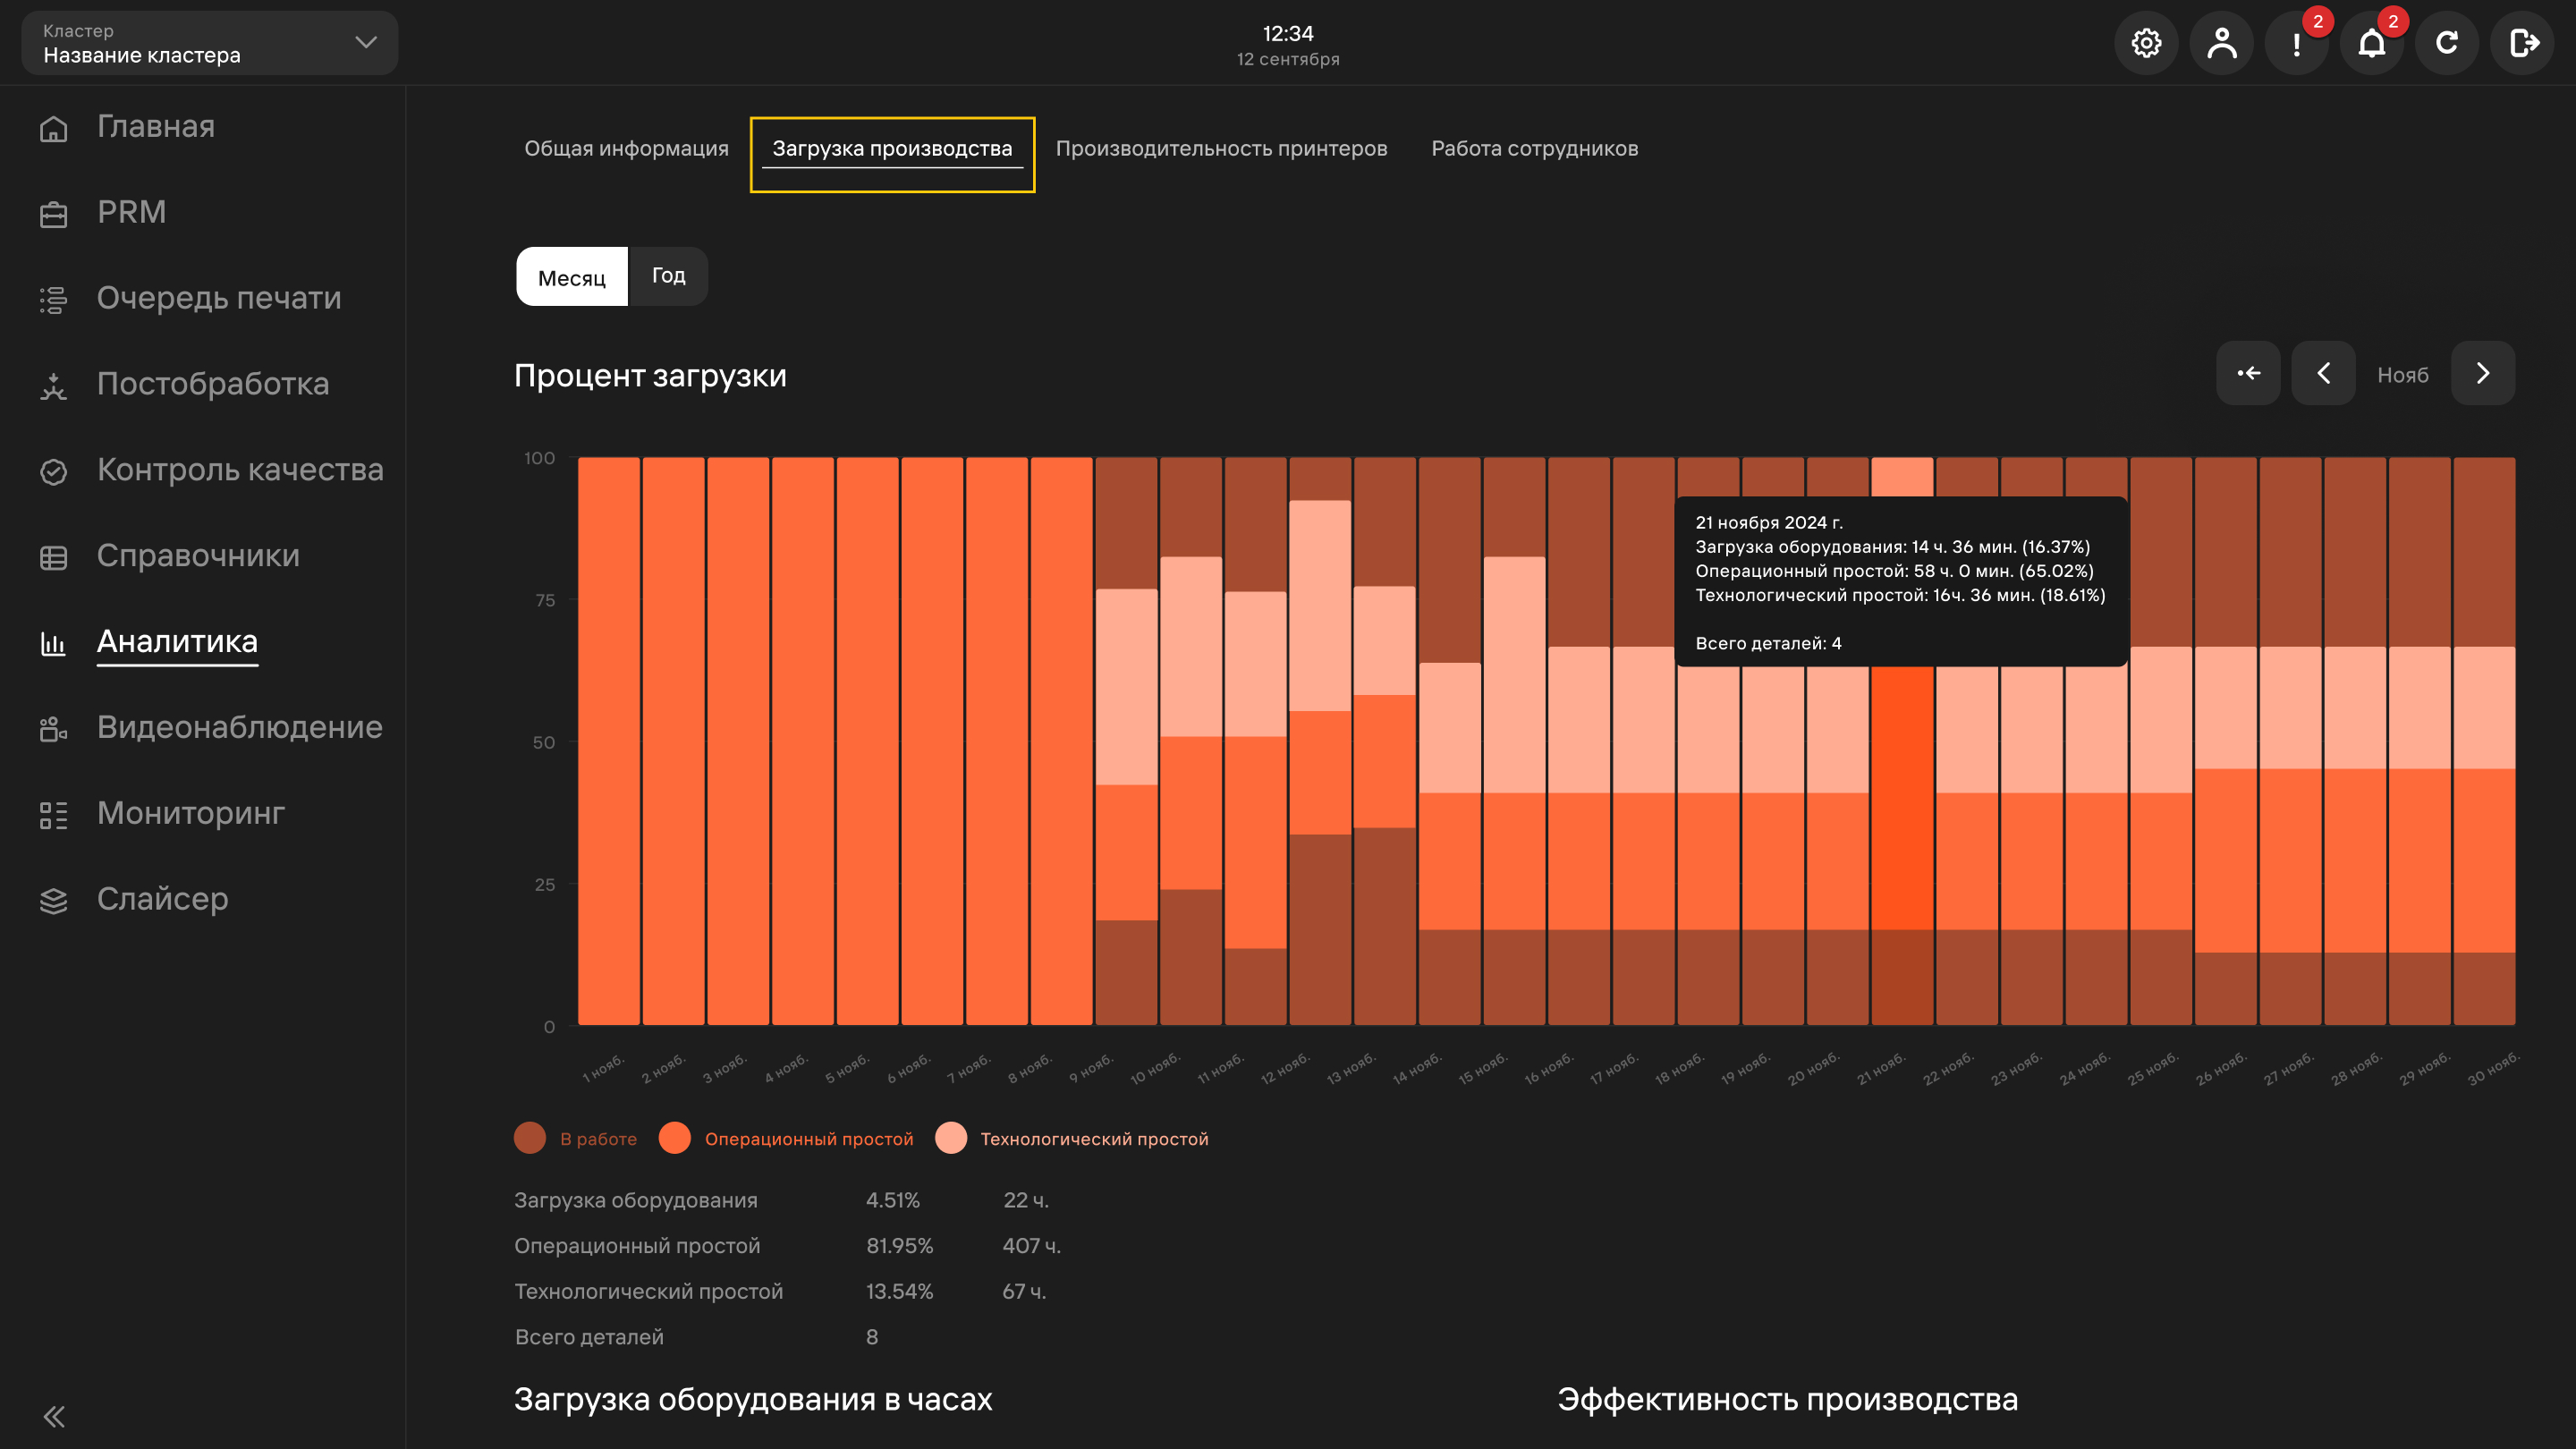Image resolution: width=2576 pixels, height=1449 pixels.
Task: Click the 81.95% value
Action: pyautogui.click(x=899, y=1246)
